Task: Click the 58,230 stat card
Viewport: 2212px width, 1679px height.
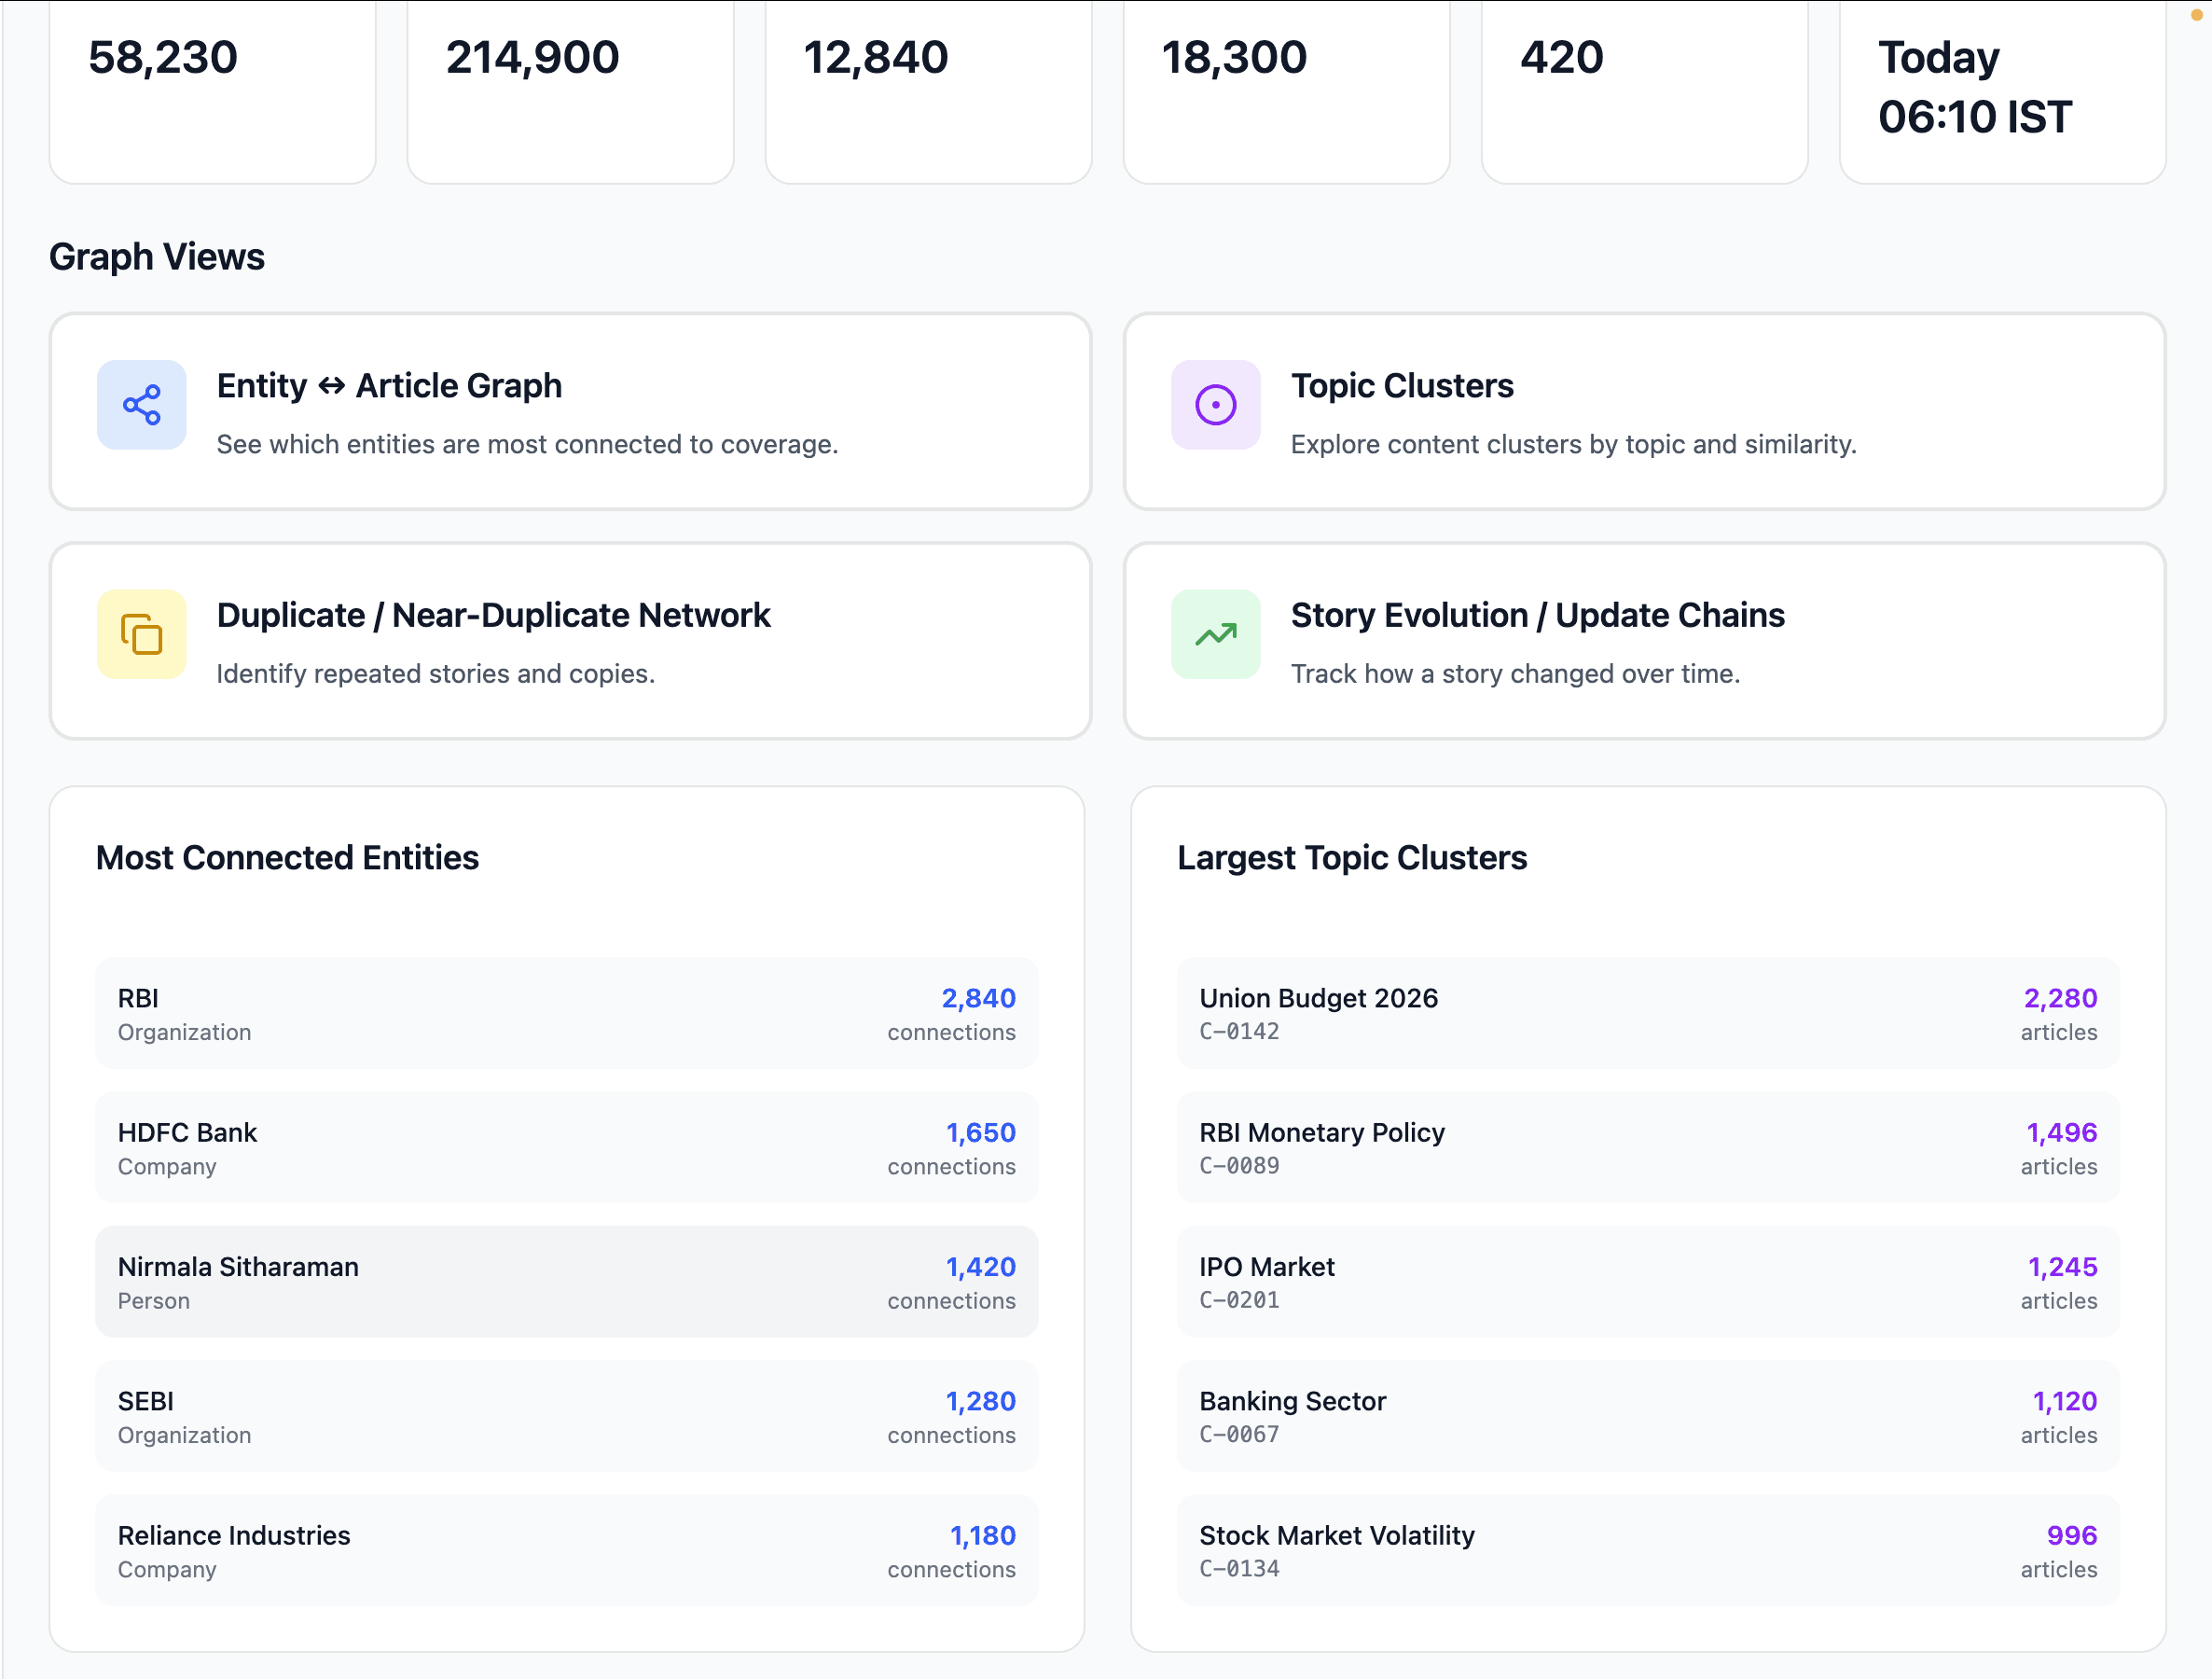Action: click(x=212, y=90)
